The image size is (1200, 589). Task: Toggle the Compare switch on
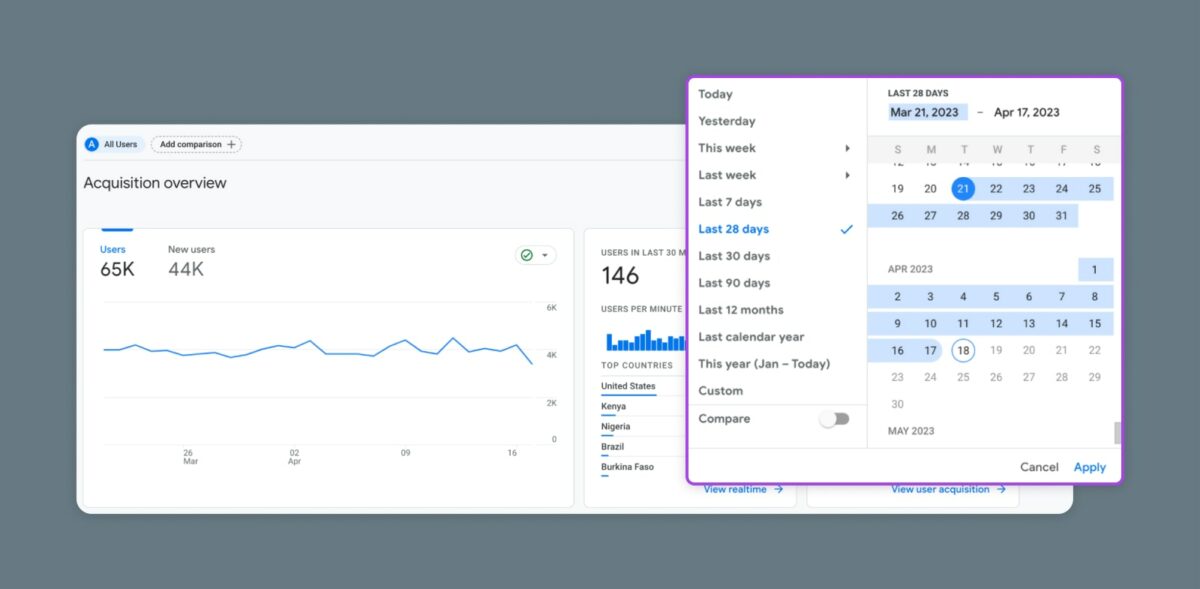pyautogui.click(x=836, y=419)
